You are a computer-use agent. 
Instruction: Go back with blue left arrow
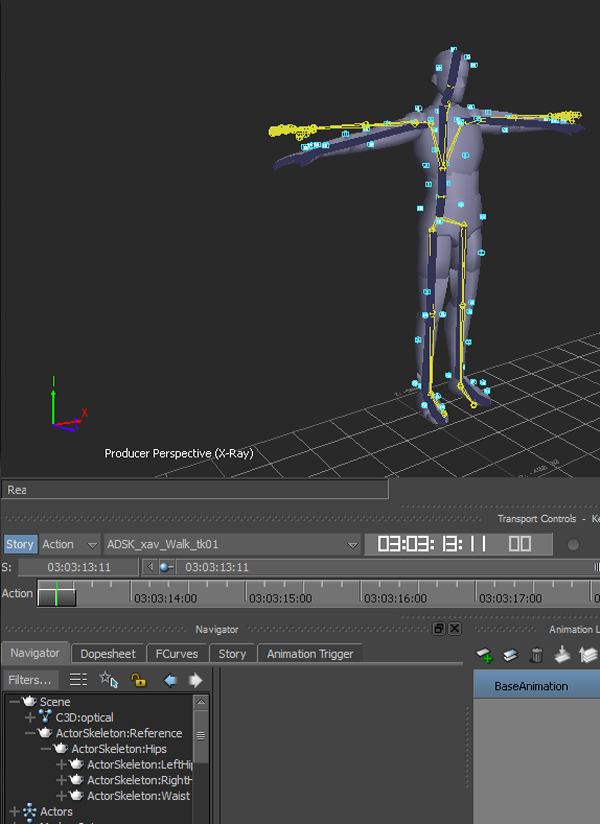(170, 680)
